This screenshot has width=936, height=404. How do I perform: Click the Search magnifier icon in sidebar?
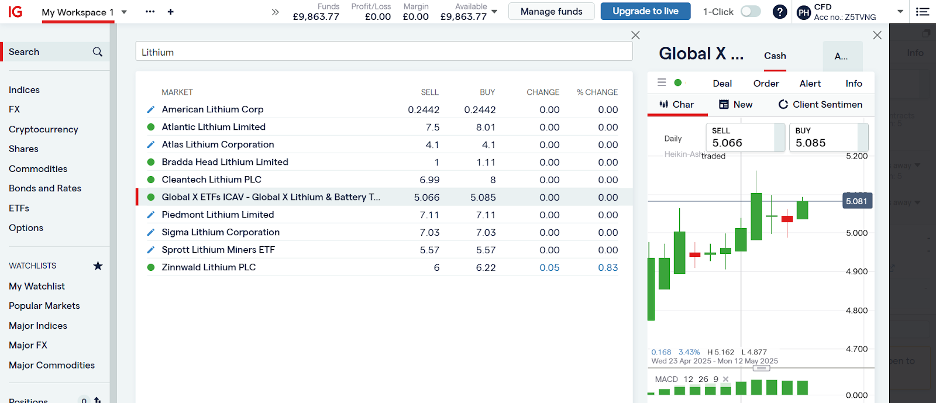click(97, 52)
